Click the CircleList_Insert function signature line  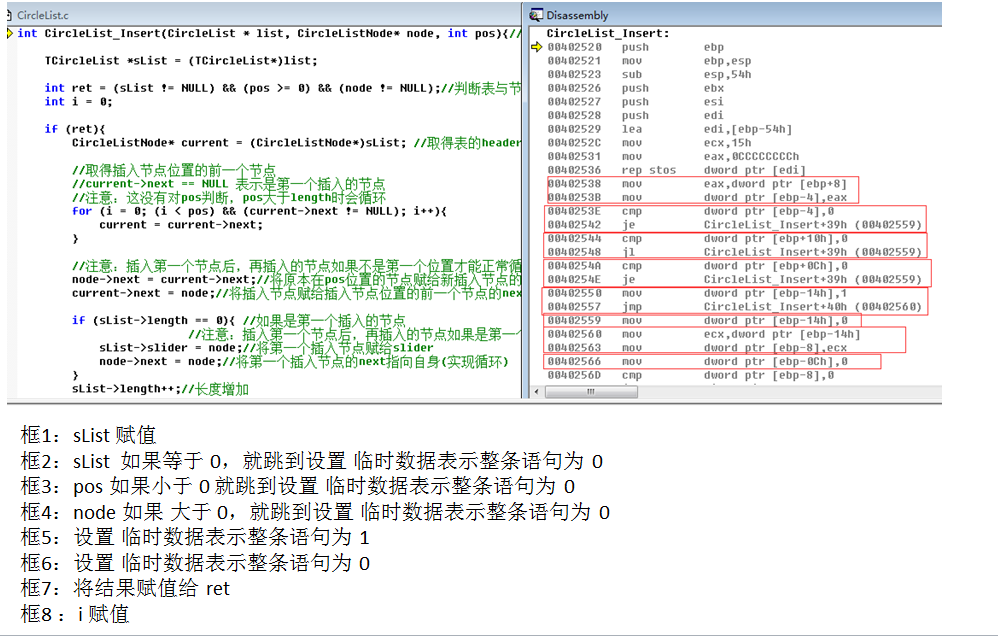click(x=269, y=33)
